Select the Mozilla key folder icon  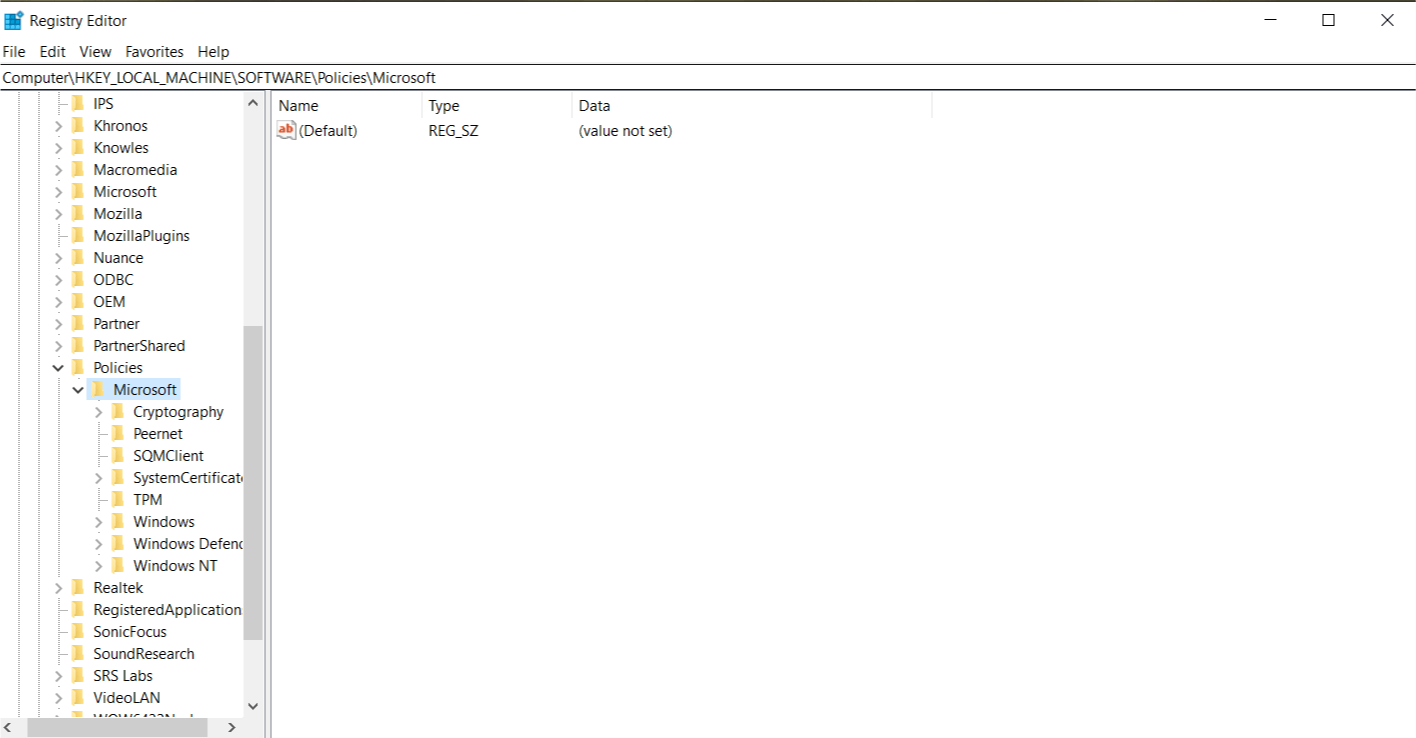[77, 214]
